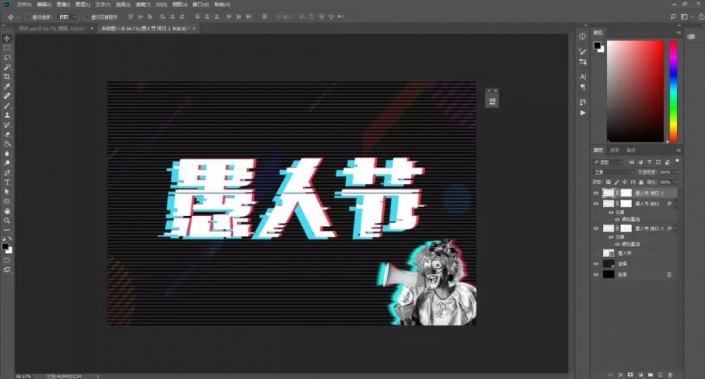Lock image pixels with the brush lock icon
Viewport: 705px width, 379px height.
point(617,183)
